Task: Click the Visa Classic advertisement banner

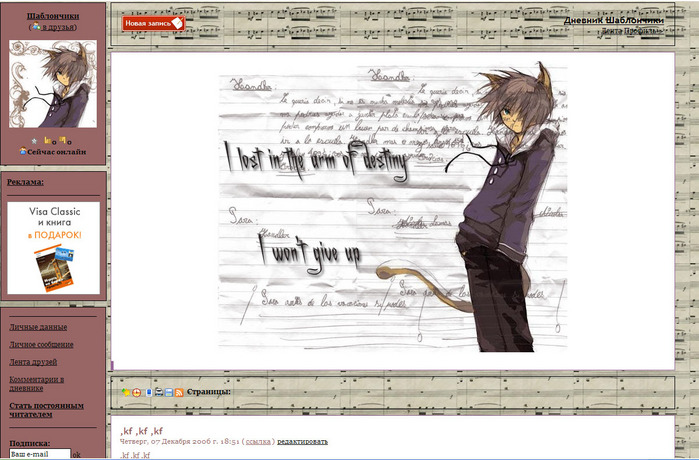Action: click(x=53, y=248)
